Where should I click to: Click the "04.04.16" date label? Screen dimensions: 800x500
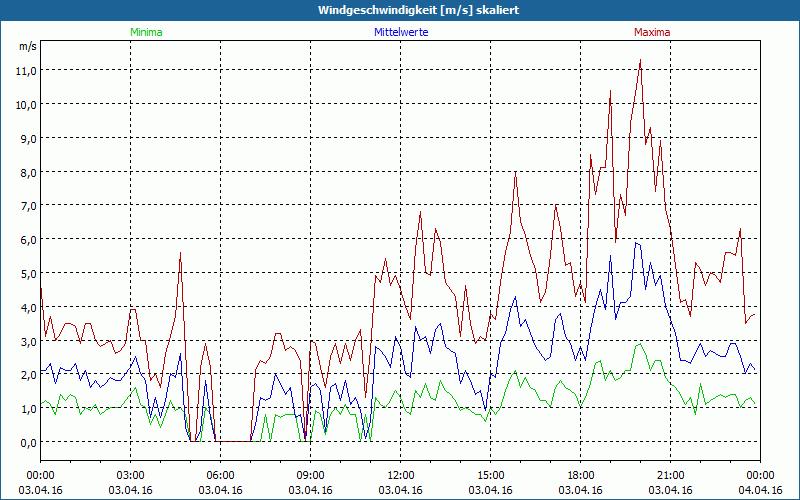coord(760,490)
